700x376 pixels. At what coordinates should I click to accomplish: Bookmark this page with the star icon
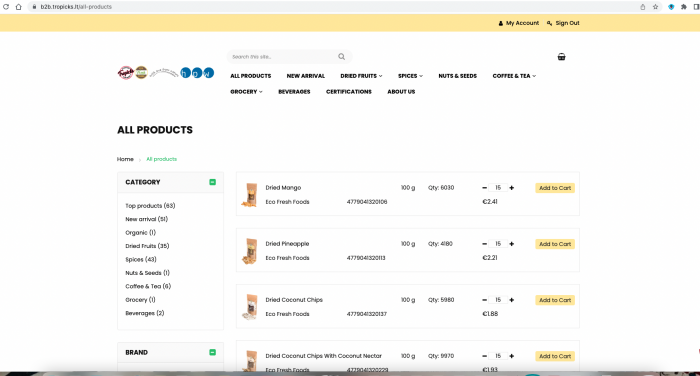point(655,7)
